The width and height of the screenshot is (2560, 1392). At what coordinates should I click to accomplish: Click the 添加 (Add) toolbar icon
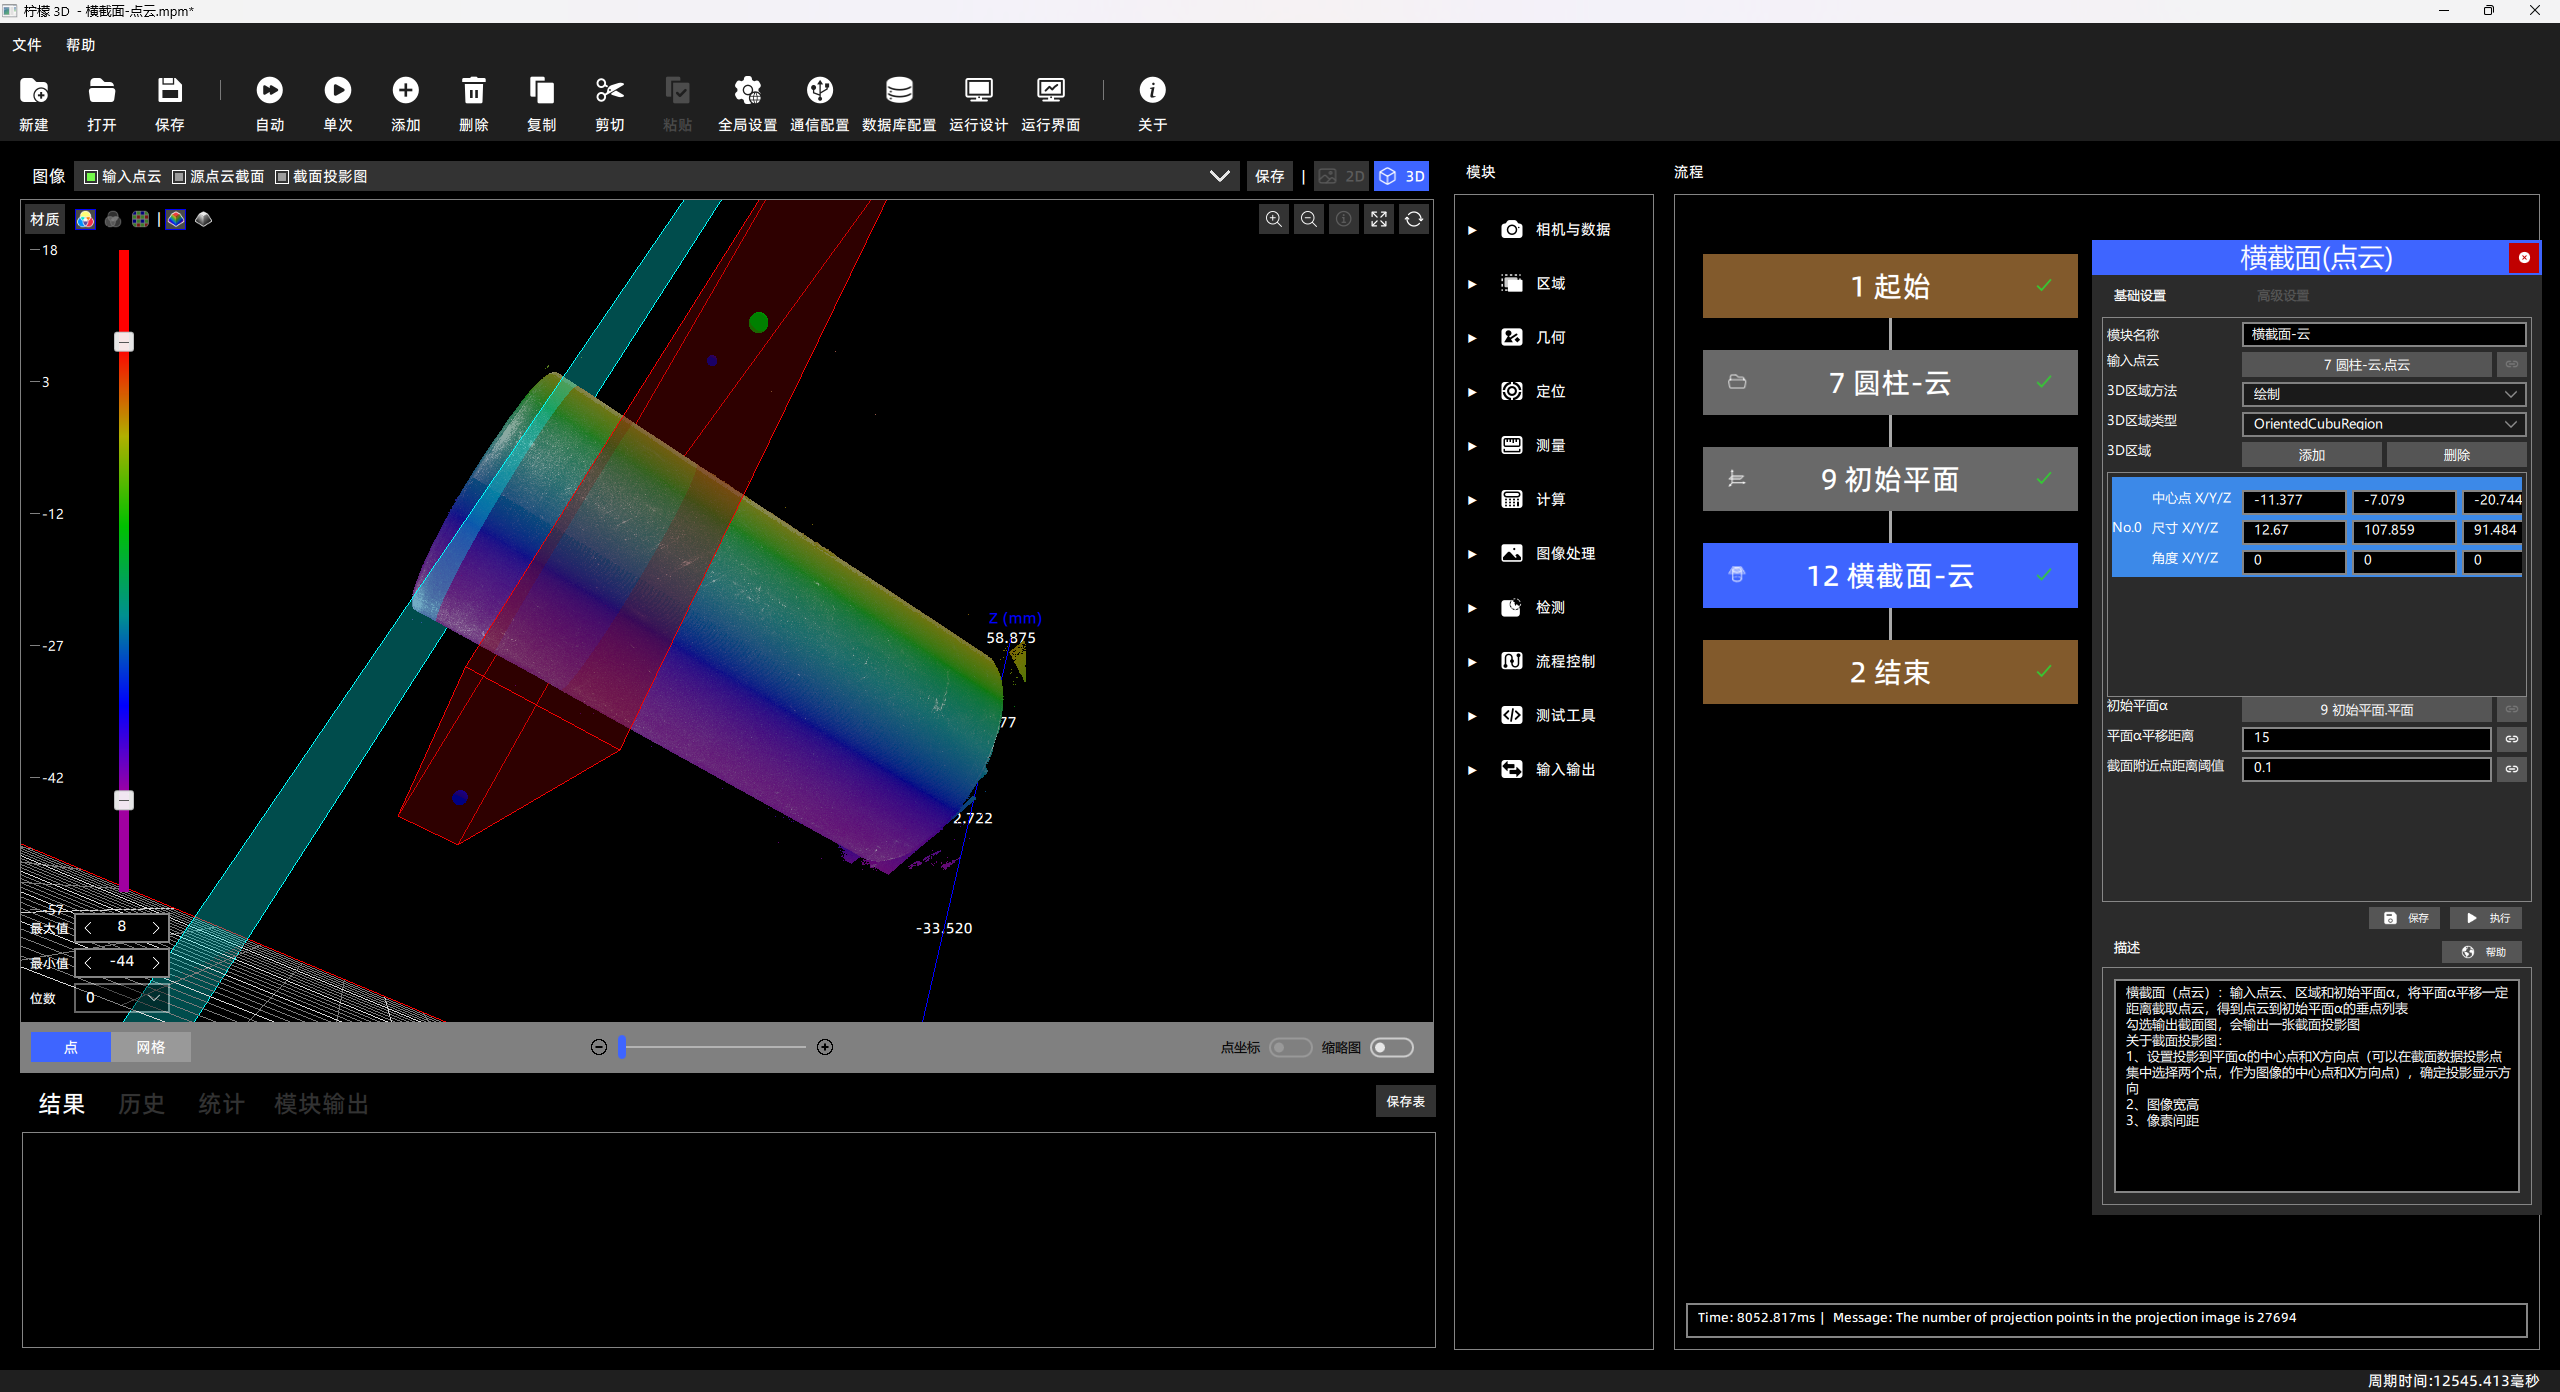[x=406, y=91]
